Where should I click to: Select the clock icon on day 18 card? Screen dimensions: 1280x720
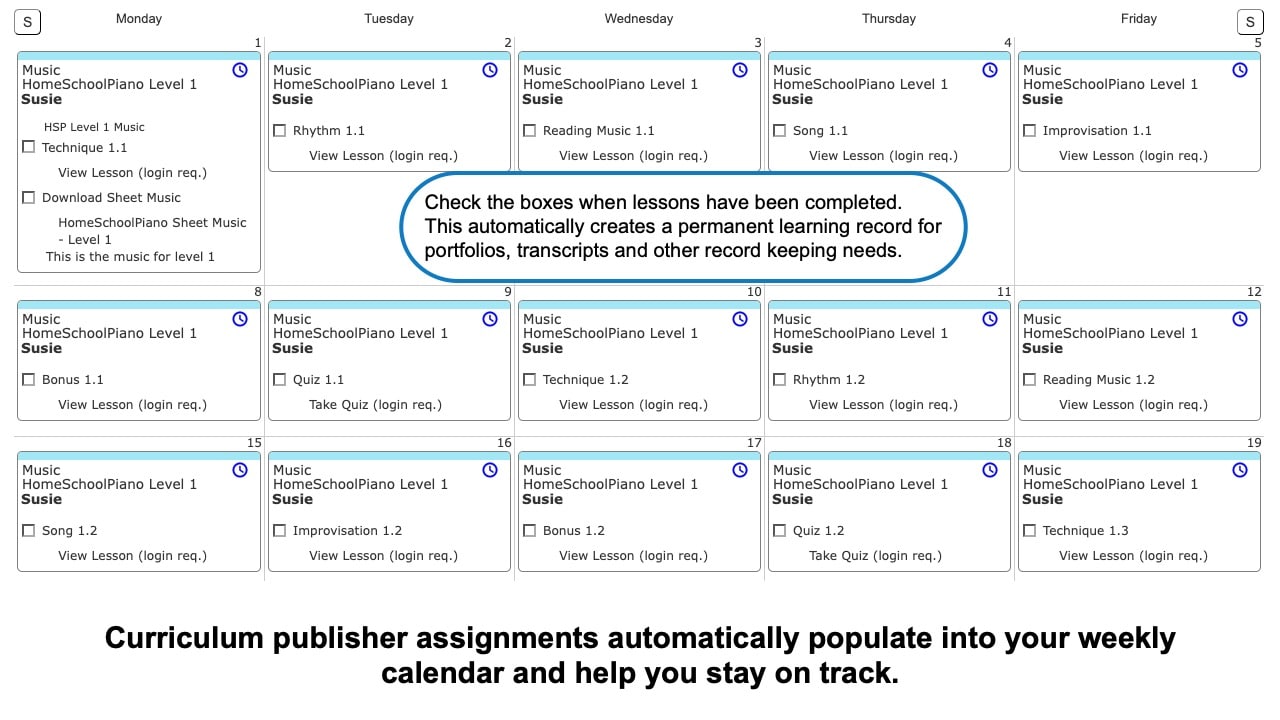point(990,470)
